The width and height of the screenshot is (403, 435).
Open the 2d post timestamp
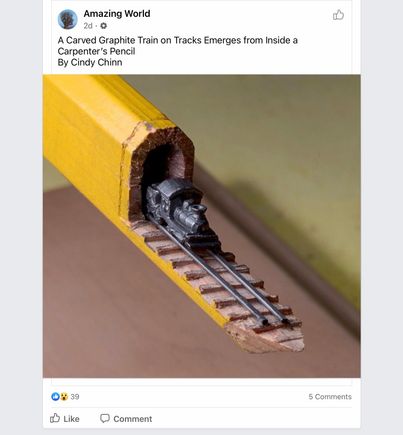pyautogui.click(x=88, y=26)
